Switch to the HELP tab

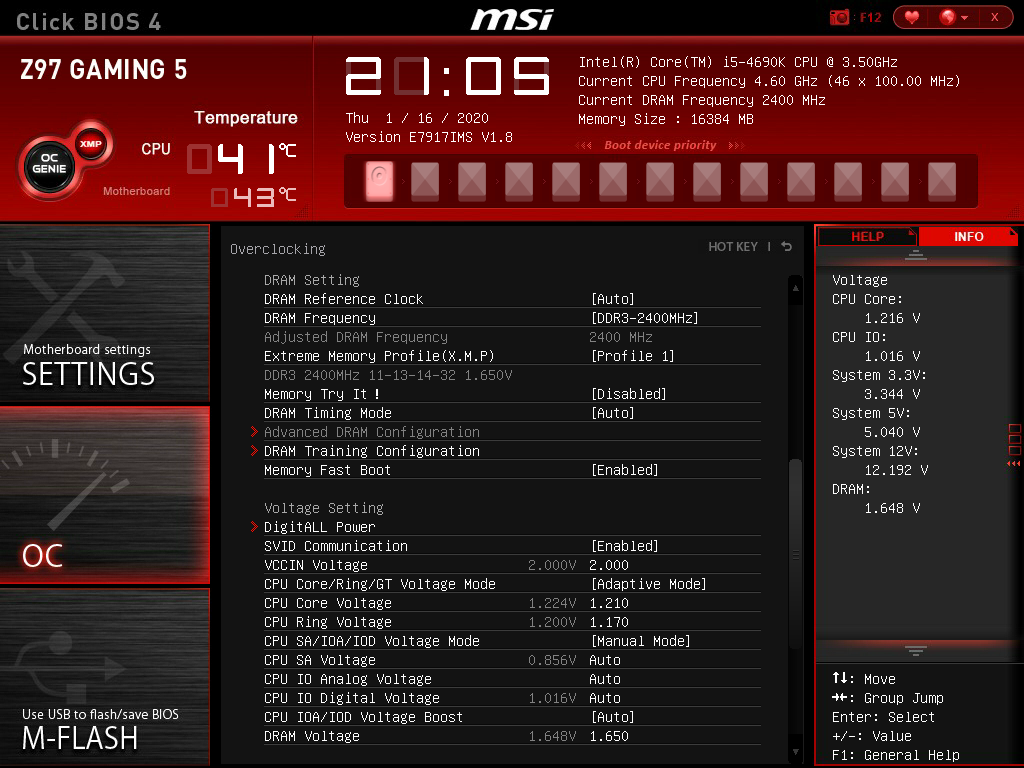[867, 236]
